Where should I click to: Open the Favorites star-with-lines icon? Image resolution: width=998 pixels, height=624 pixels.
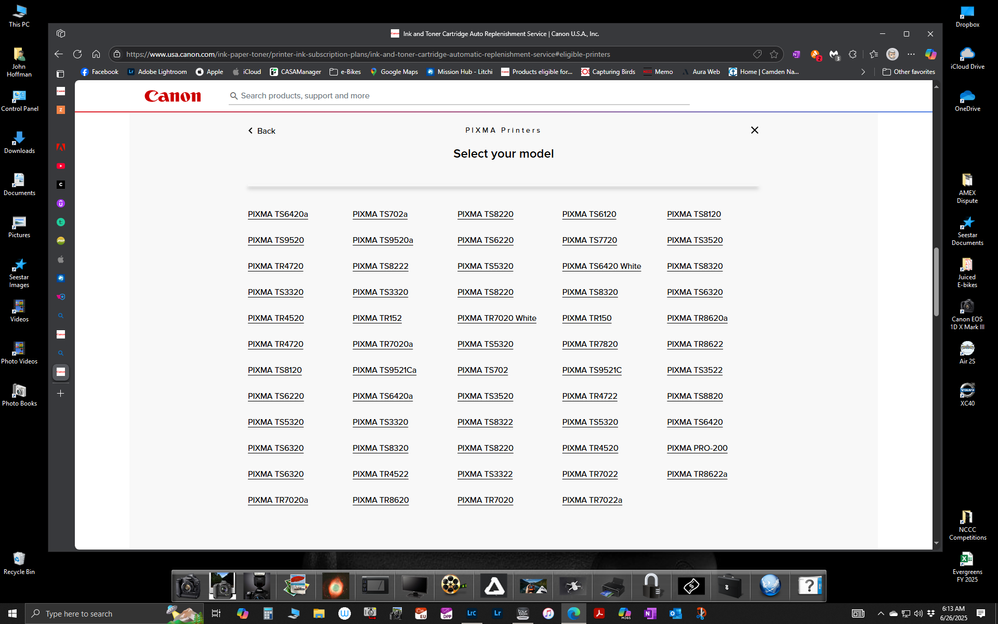click(873, 53)
